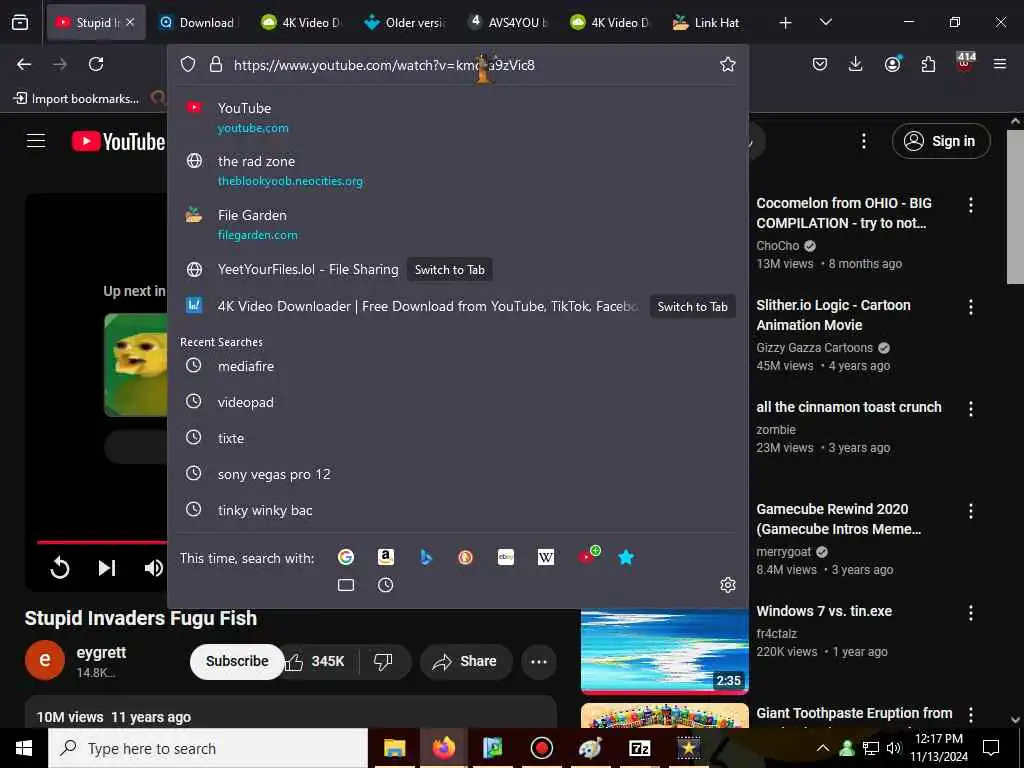Search this time in Bookmarks
The width and height of the screenshot is (1024, 768).
626,557
